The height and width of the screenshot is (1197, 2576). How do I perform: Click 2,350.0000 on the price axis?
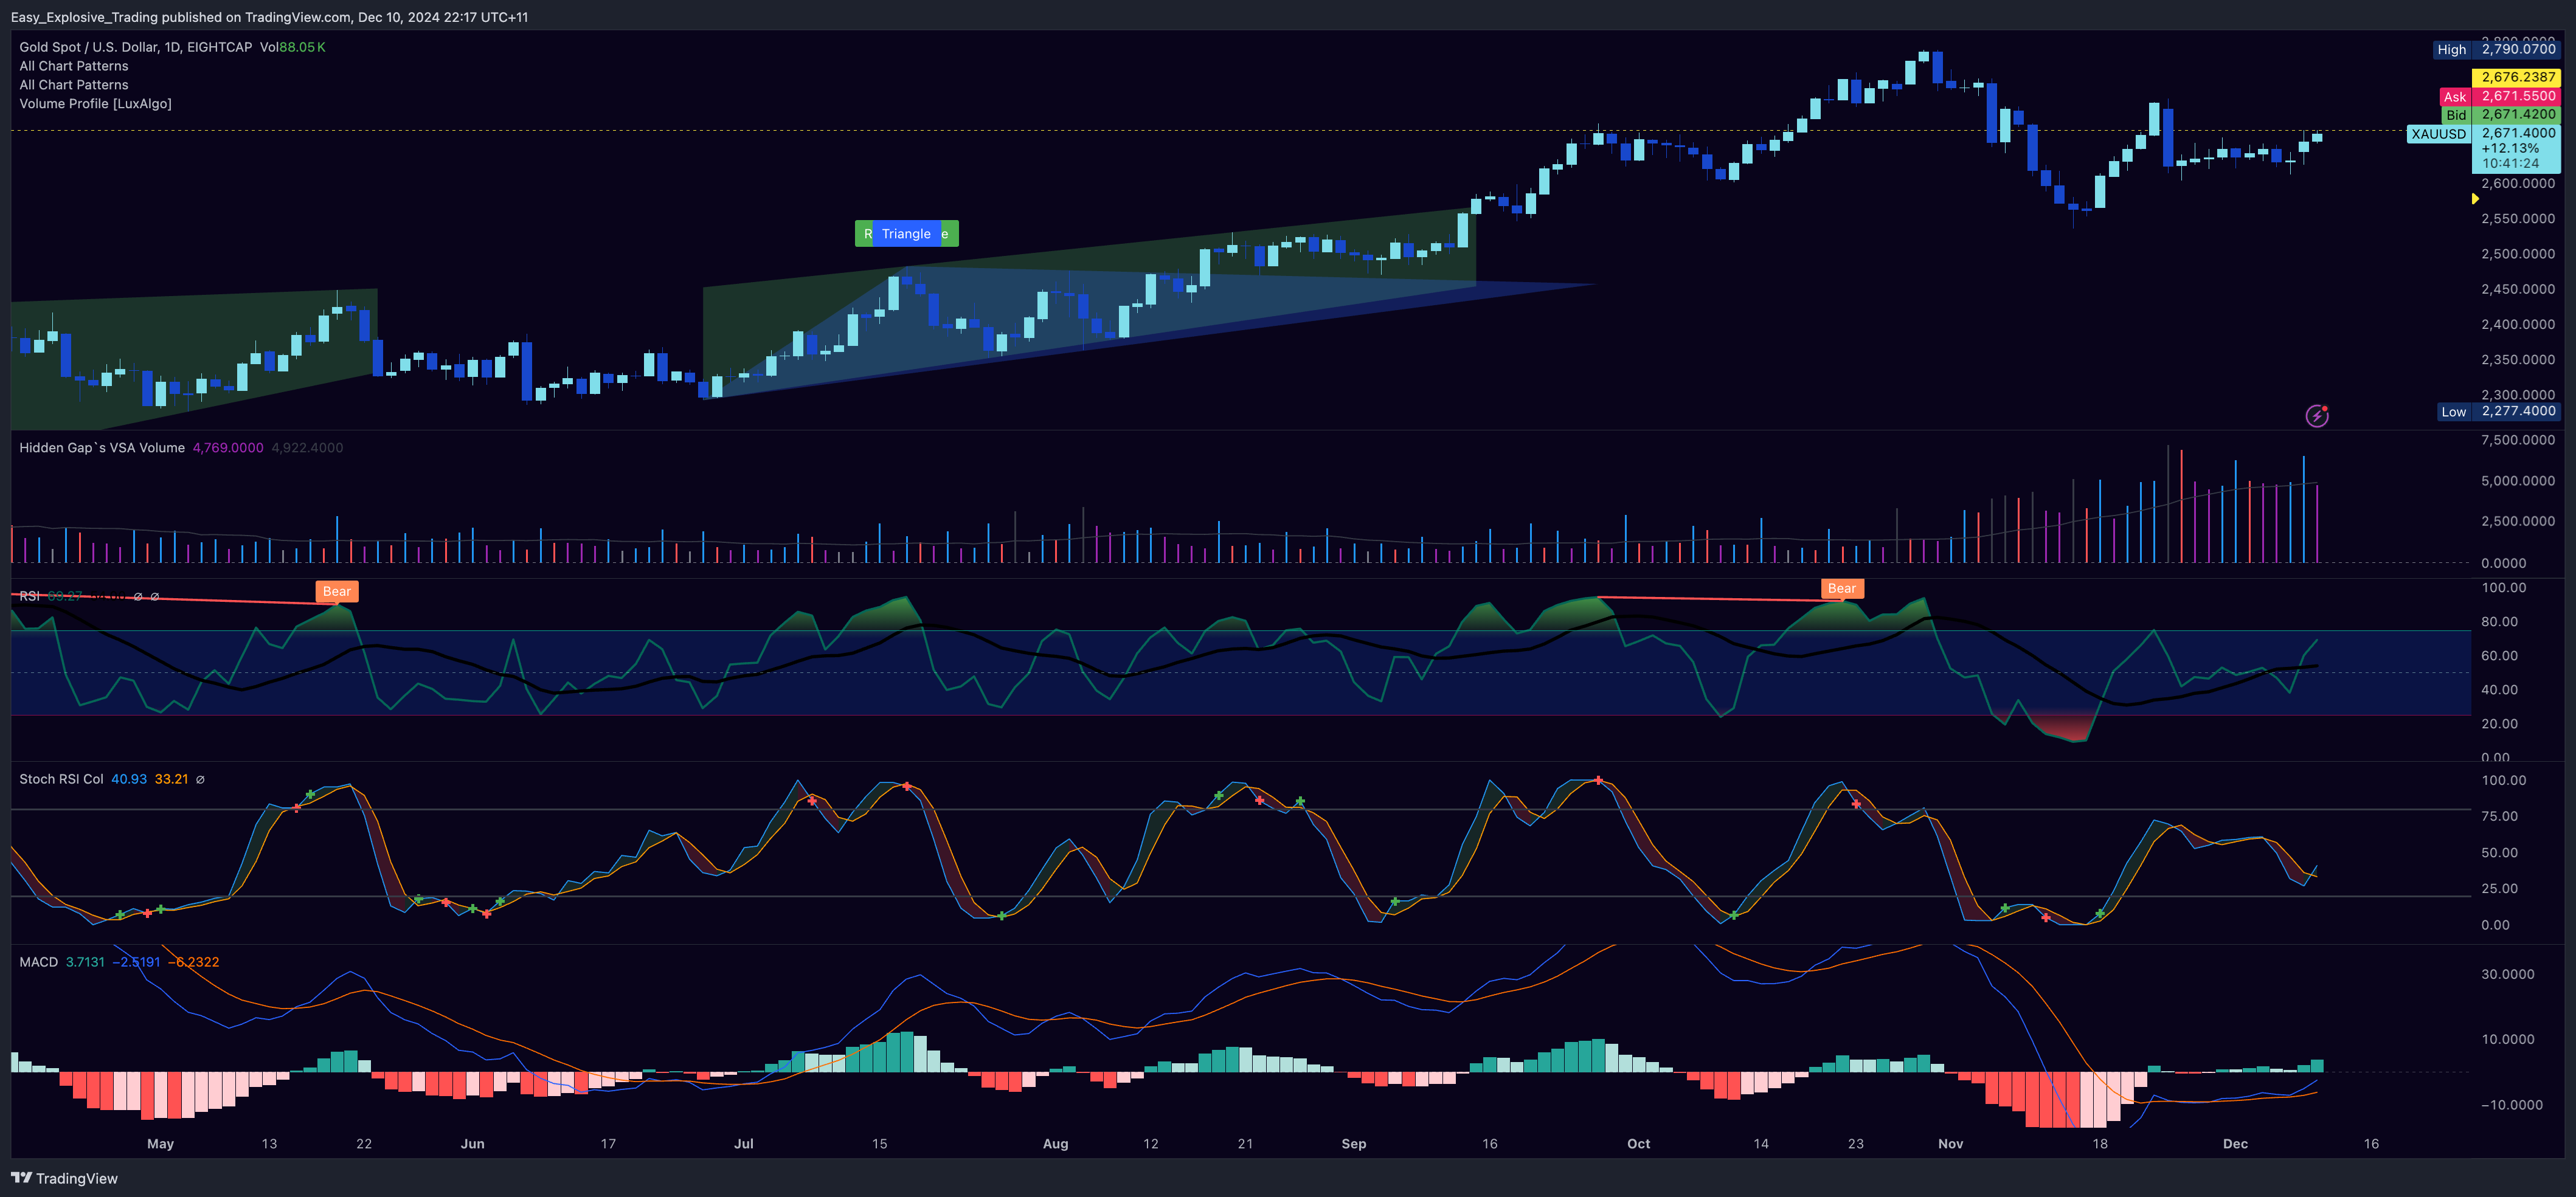tap(2518, 360)
